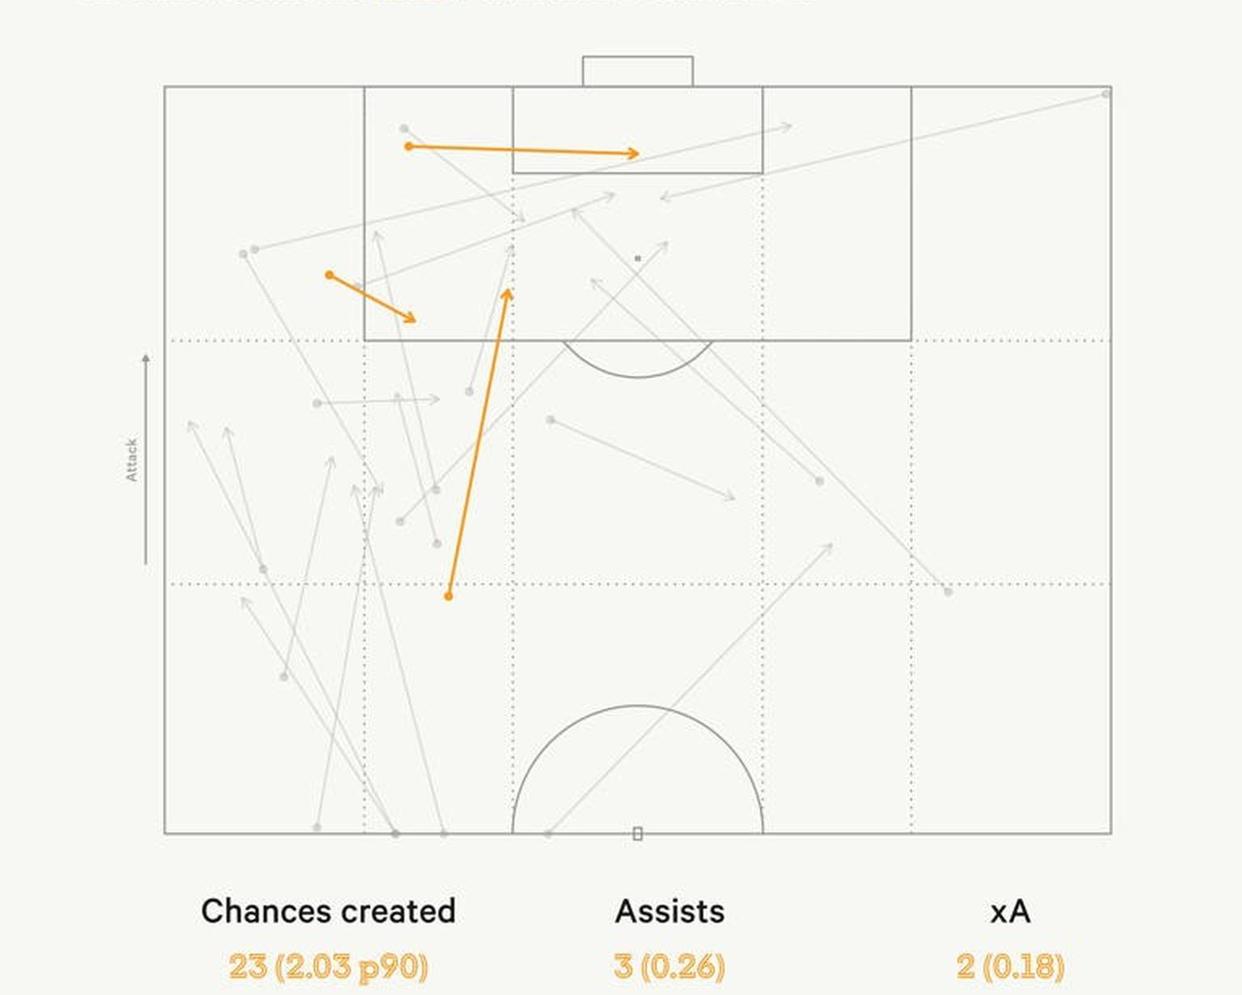The image size is (1242, 995).
Task: Select the penalty arc outside the box
Action: [x=638, y=359]
